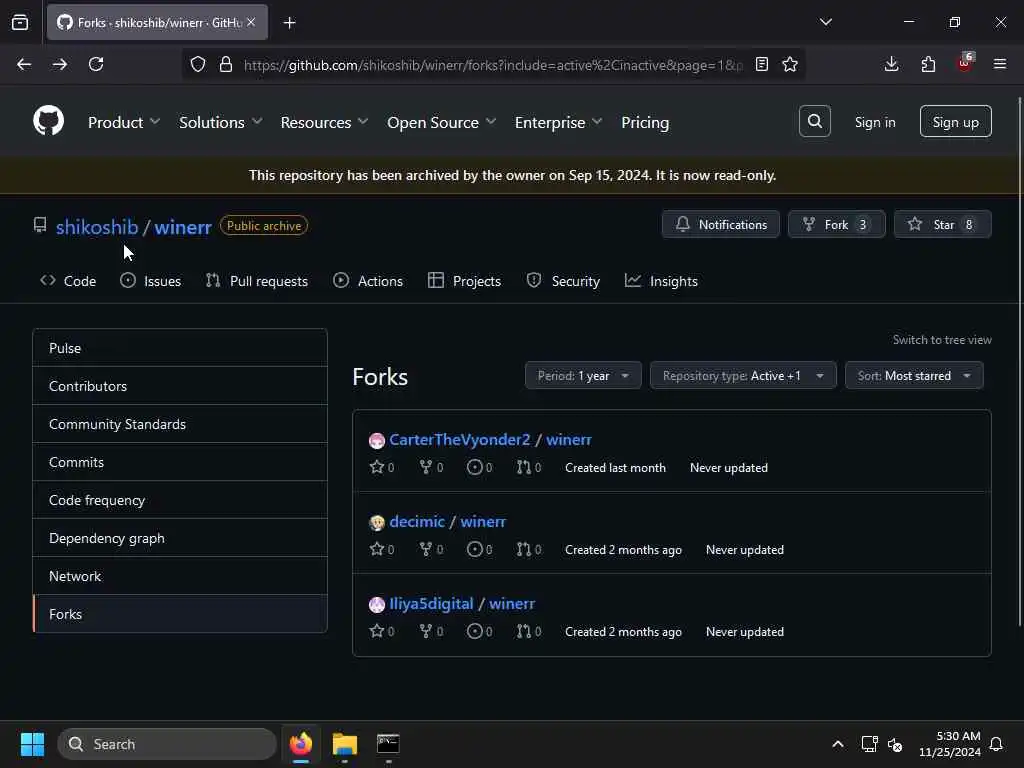1024x768 pixels.
Task: Open the Period: 1 year dropdown
Action: click(x=583, y=376)
